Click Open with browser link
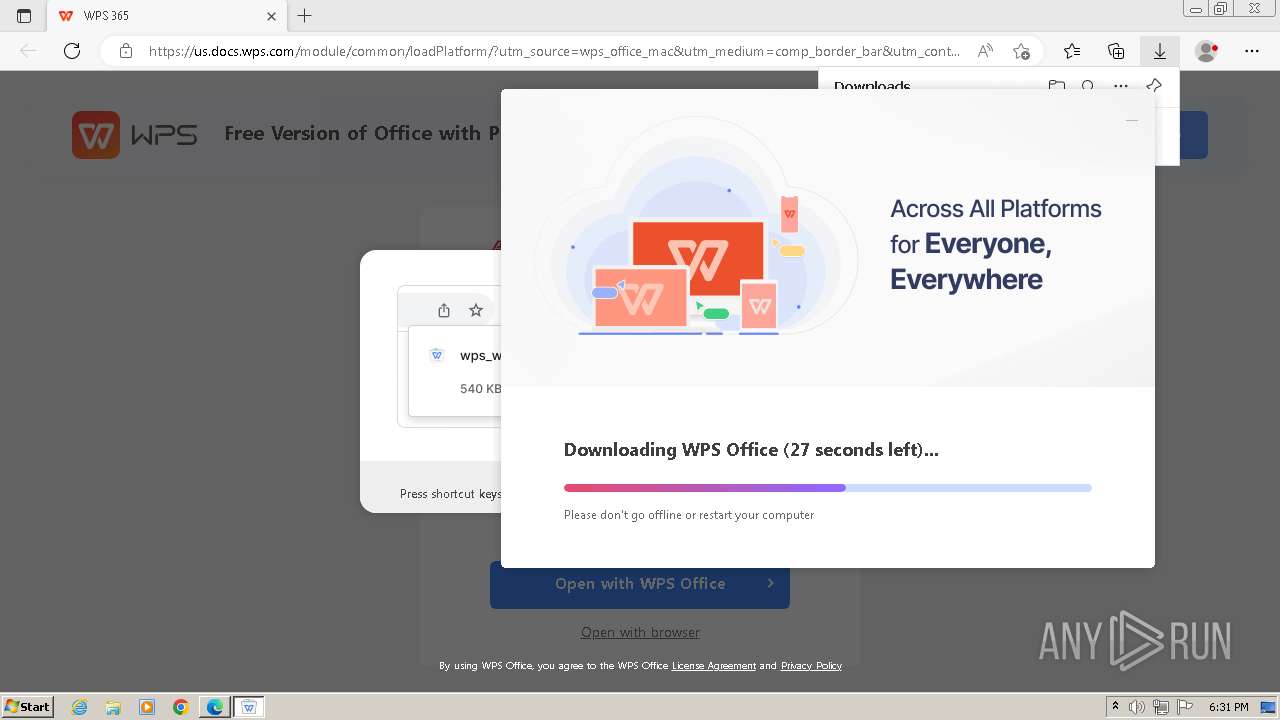 (640, 632)
